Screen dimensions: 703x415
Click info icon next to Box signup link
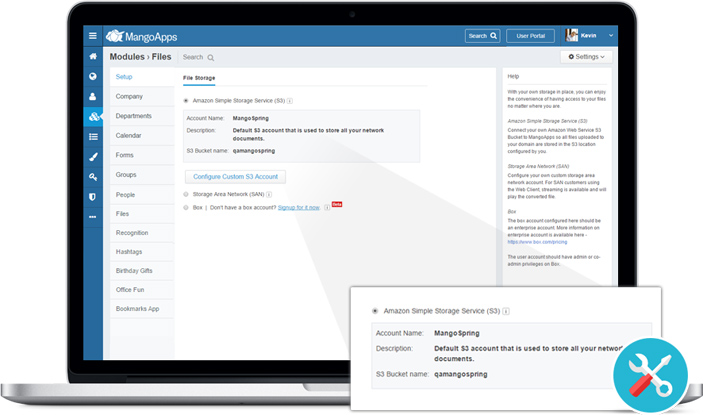point(327,208)
